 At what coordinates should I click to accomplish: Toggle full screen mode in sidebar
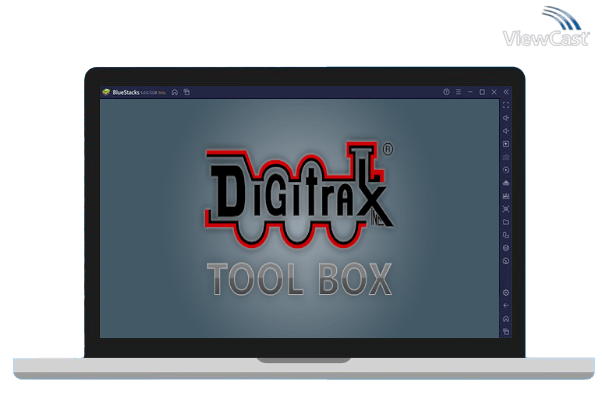click(506, 105)
